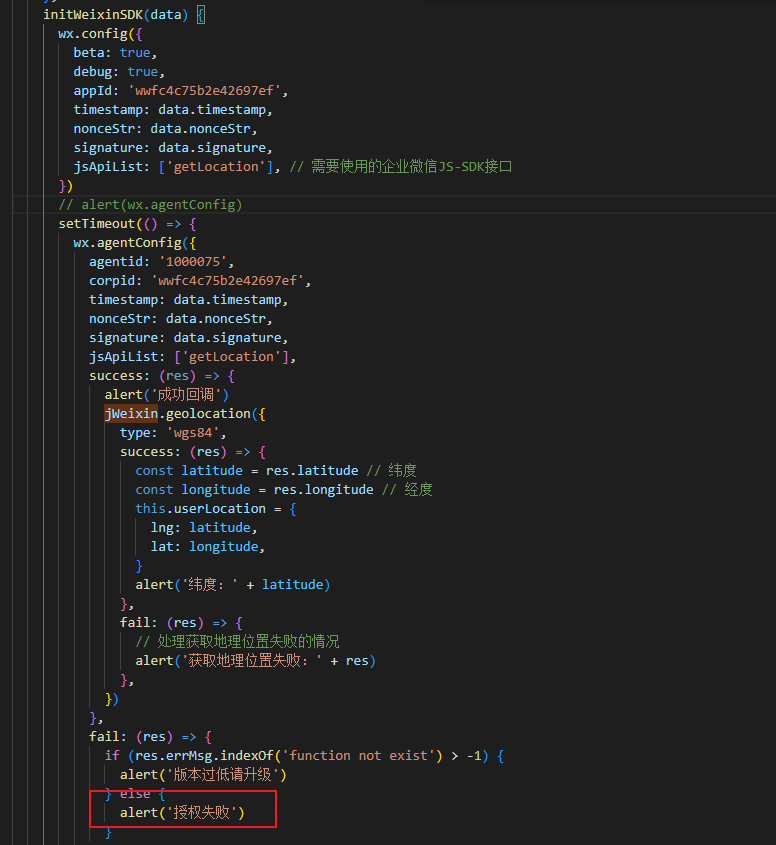Click the comment 处理获取地理位置失败的情况
The image size is (776, 845).
tap(237, 642)
